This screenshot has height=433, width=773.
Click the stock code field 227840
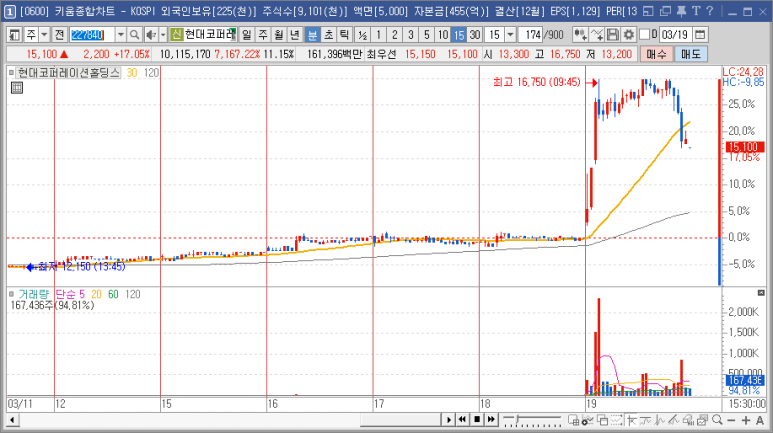(x=92, y=35)
